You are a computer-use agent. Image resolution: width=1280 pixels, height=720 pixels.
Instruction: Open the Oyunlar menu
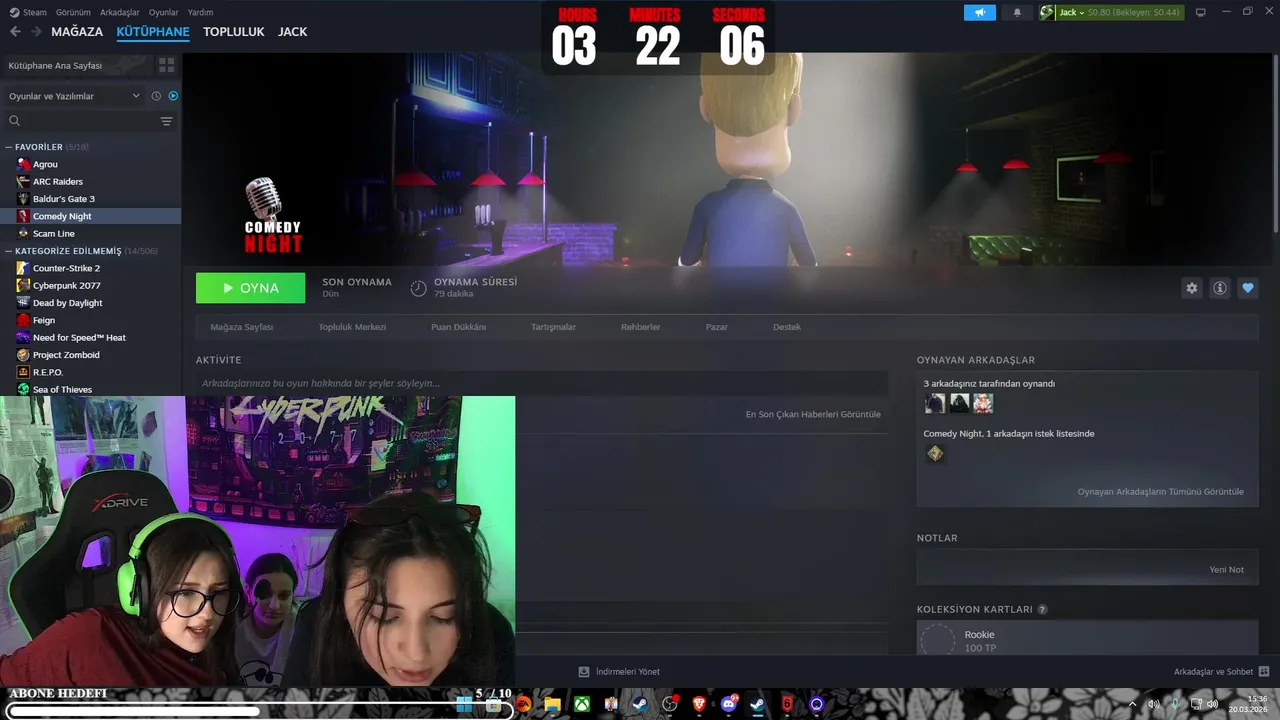(163, 12)
